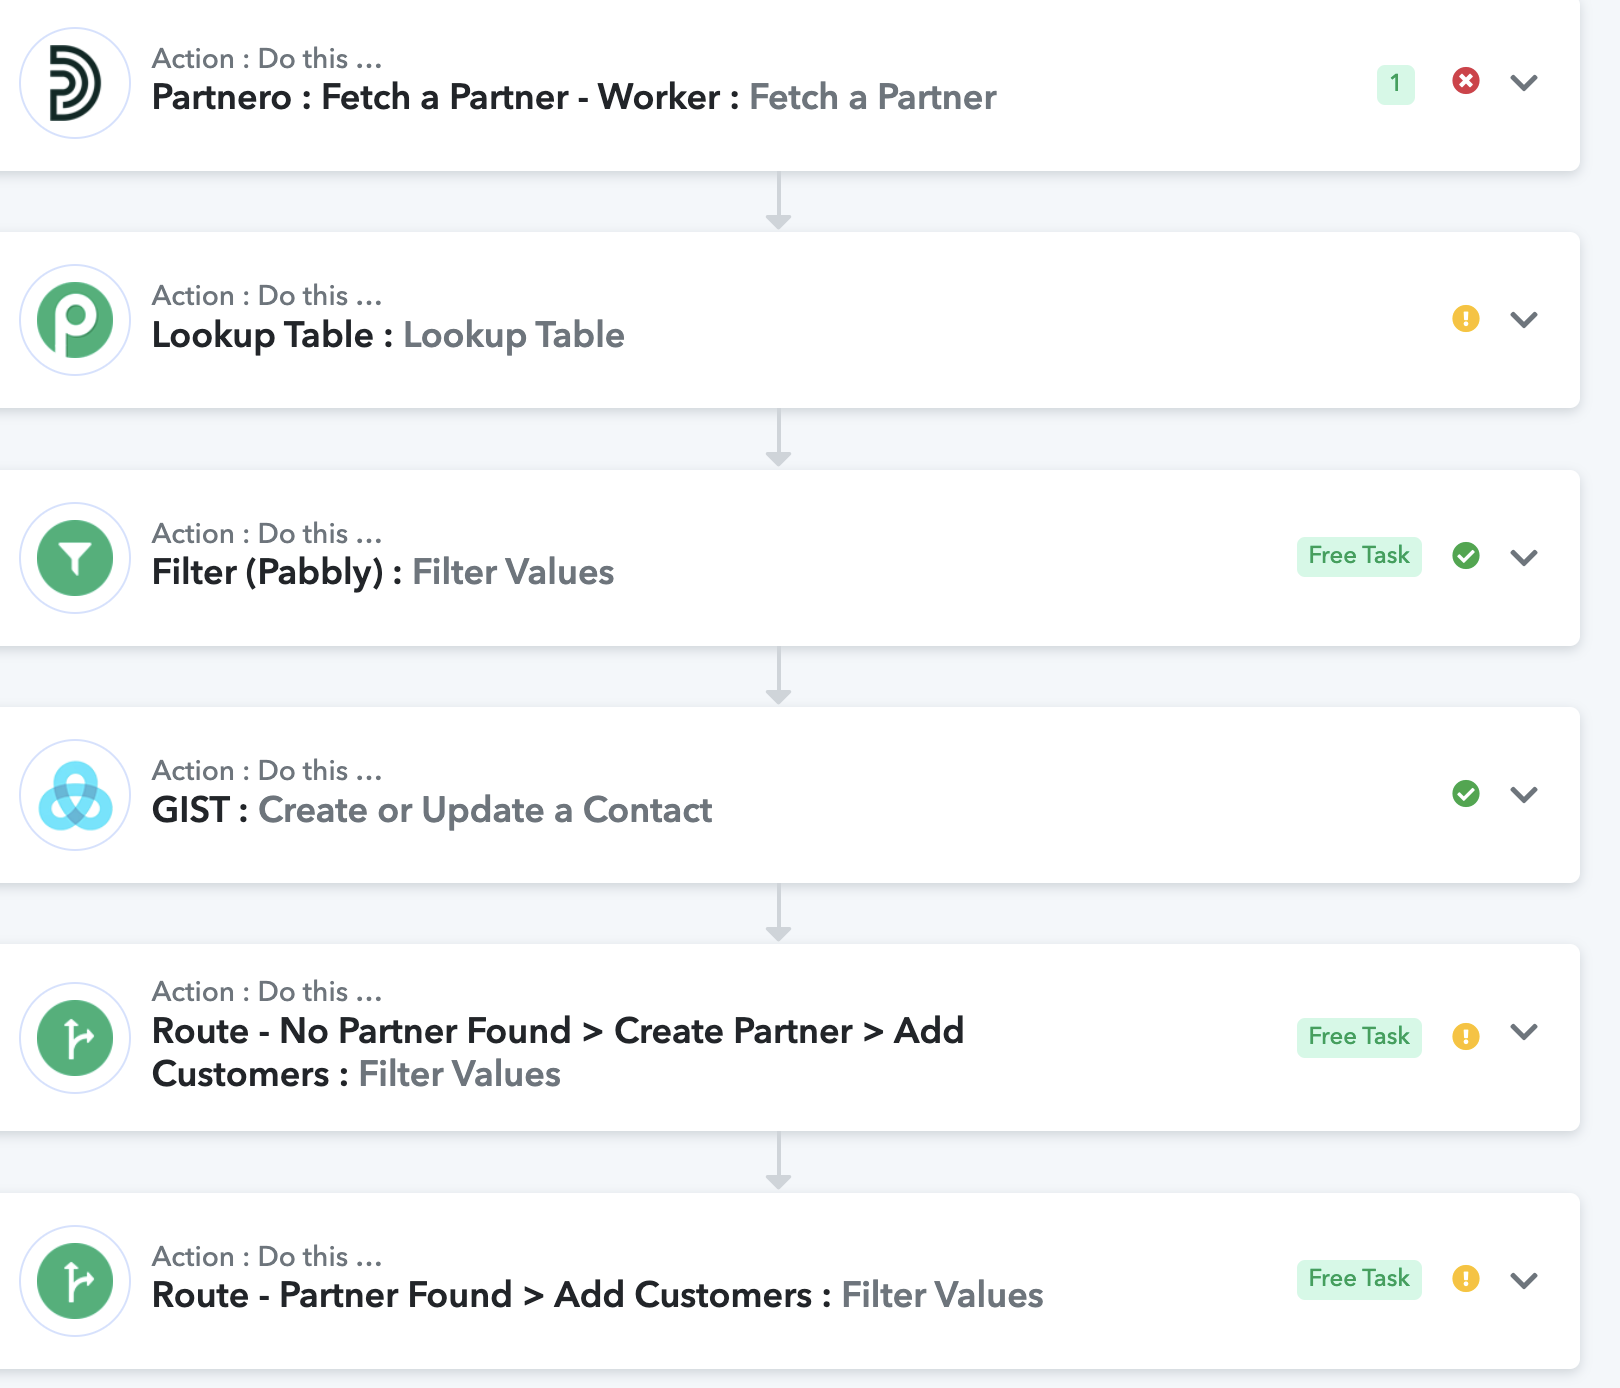Expand the Partnero Fetch a Partner step
Viewport: 1620px width, 1388px height.
[1524, 83]
